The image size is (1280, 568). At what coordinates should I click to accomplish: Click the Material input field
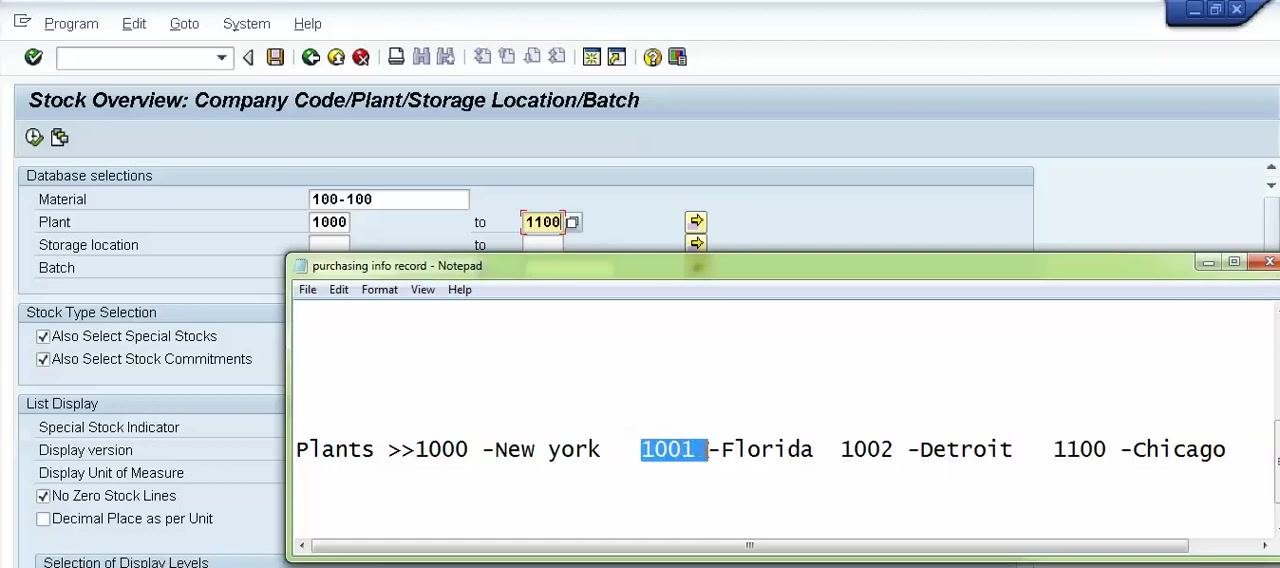click(389, 199)
